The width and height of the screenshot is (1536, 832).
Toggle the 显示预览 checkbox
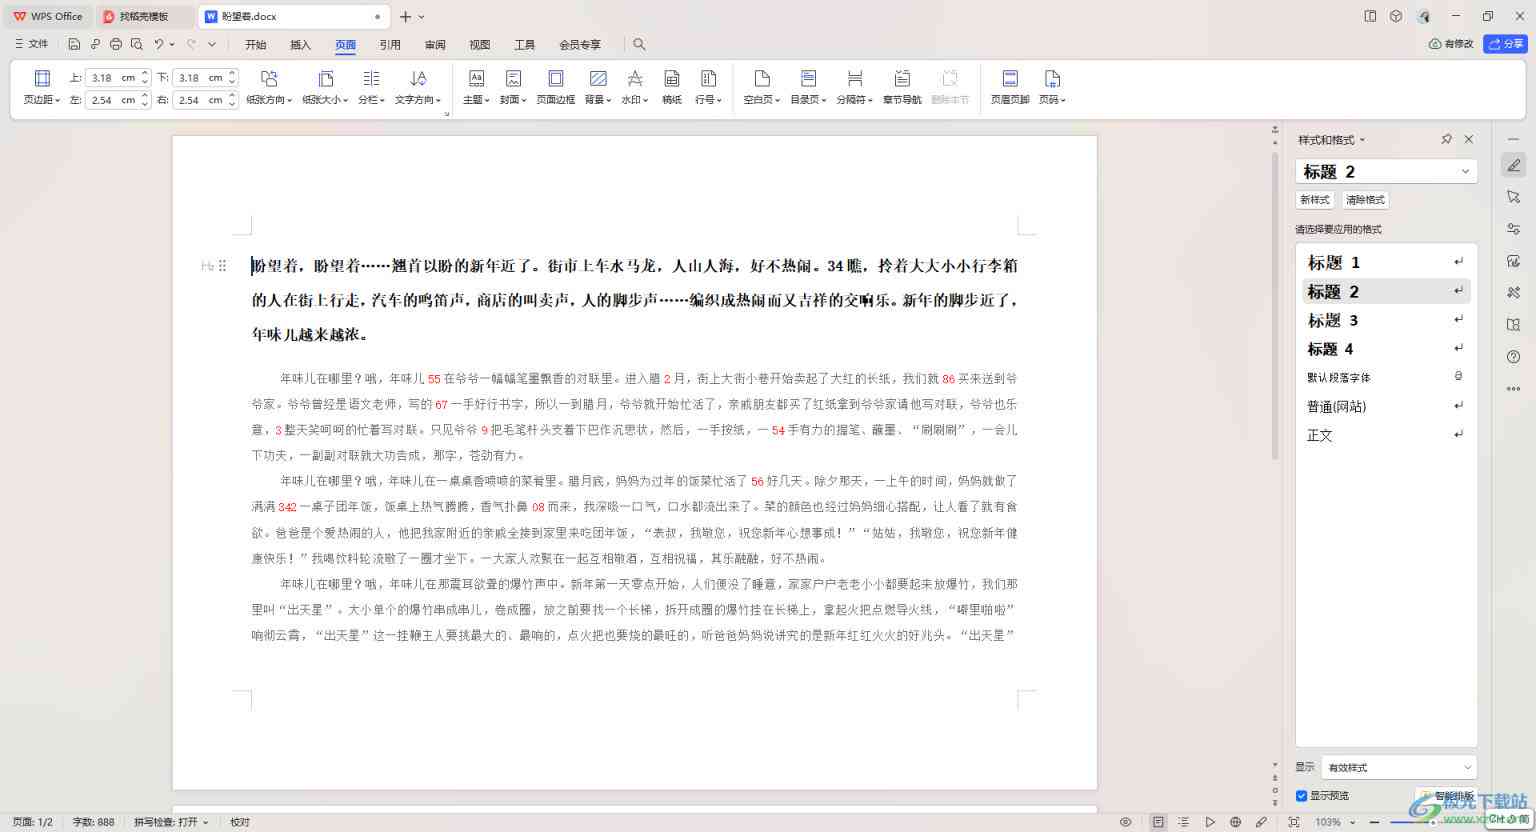[x=1301, y=796]
